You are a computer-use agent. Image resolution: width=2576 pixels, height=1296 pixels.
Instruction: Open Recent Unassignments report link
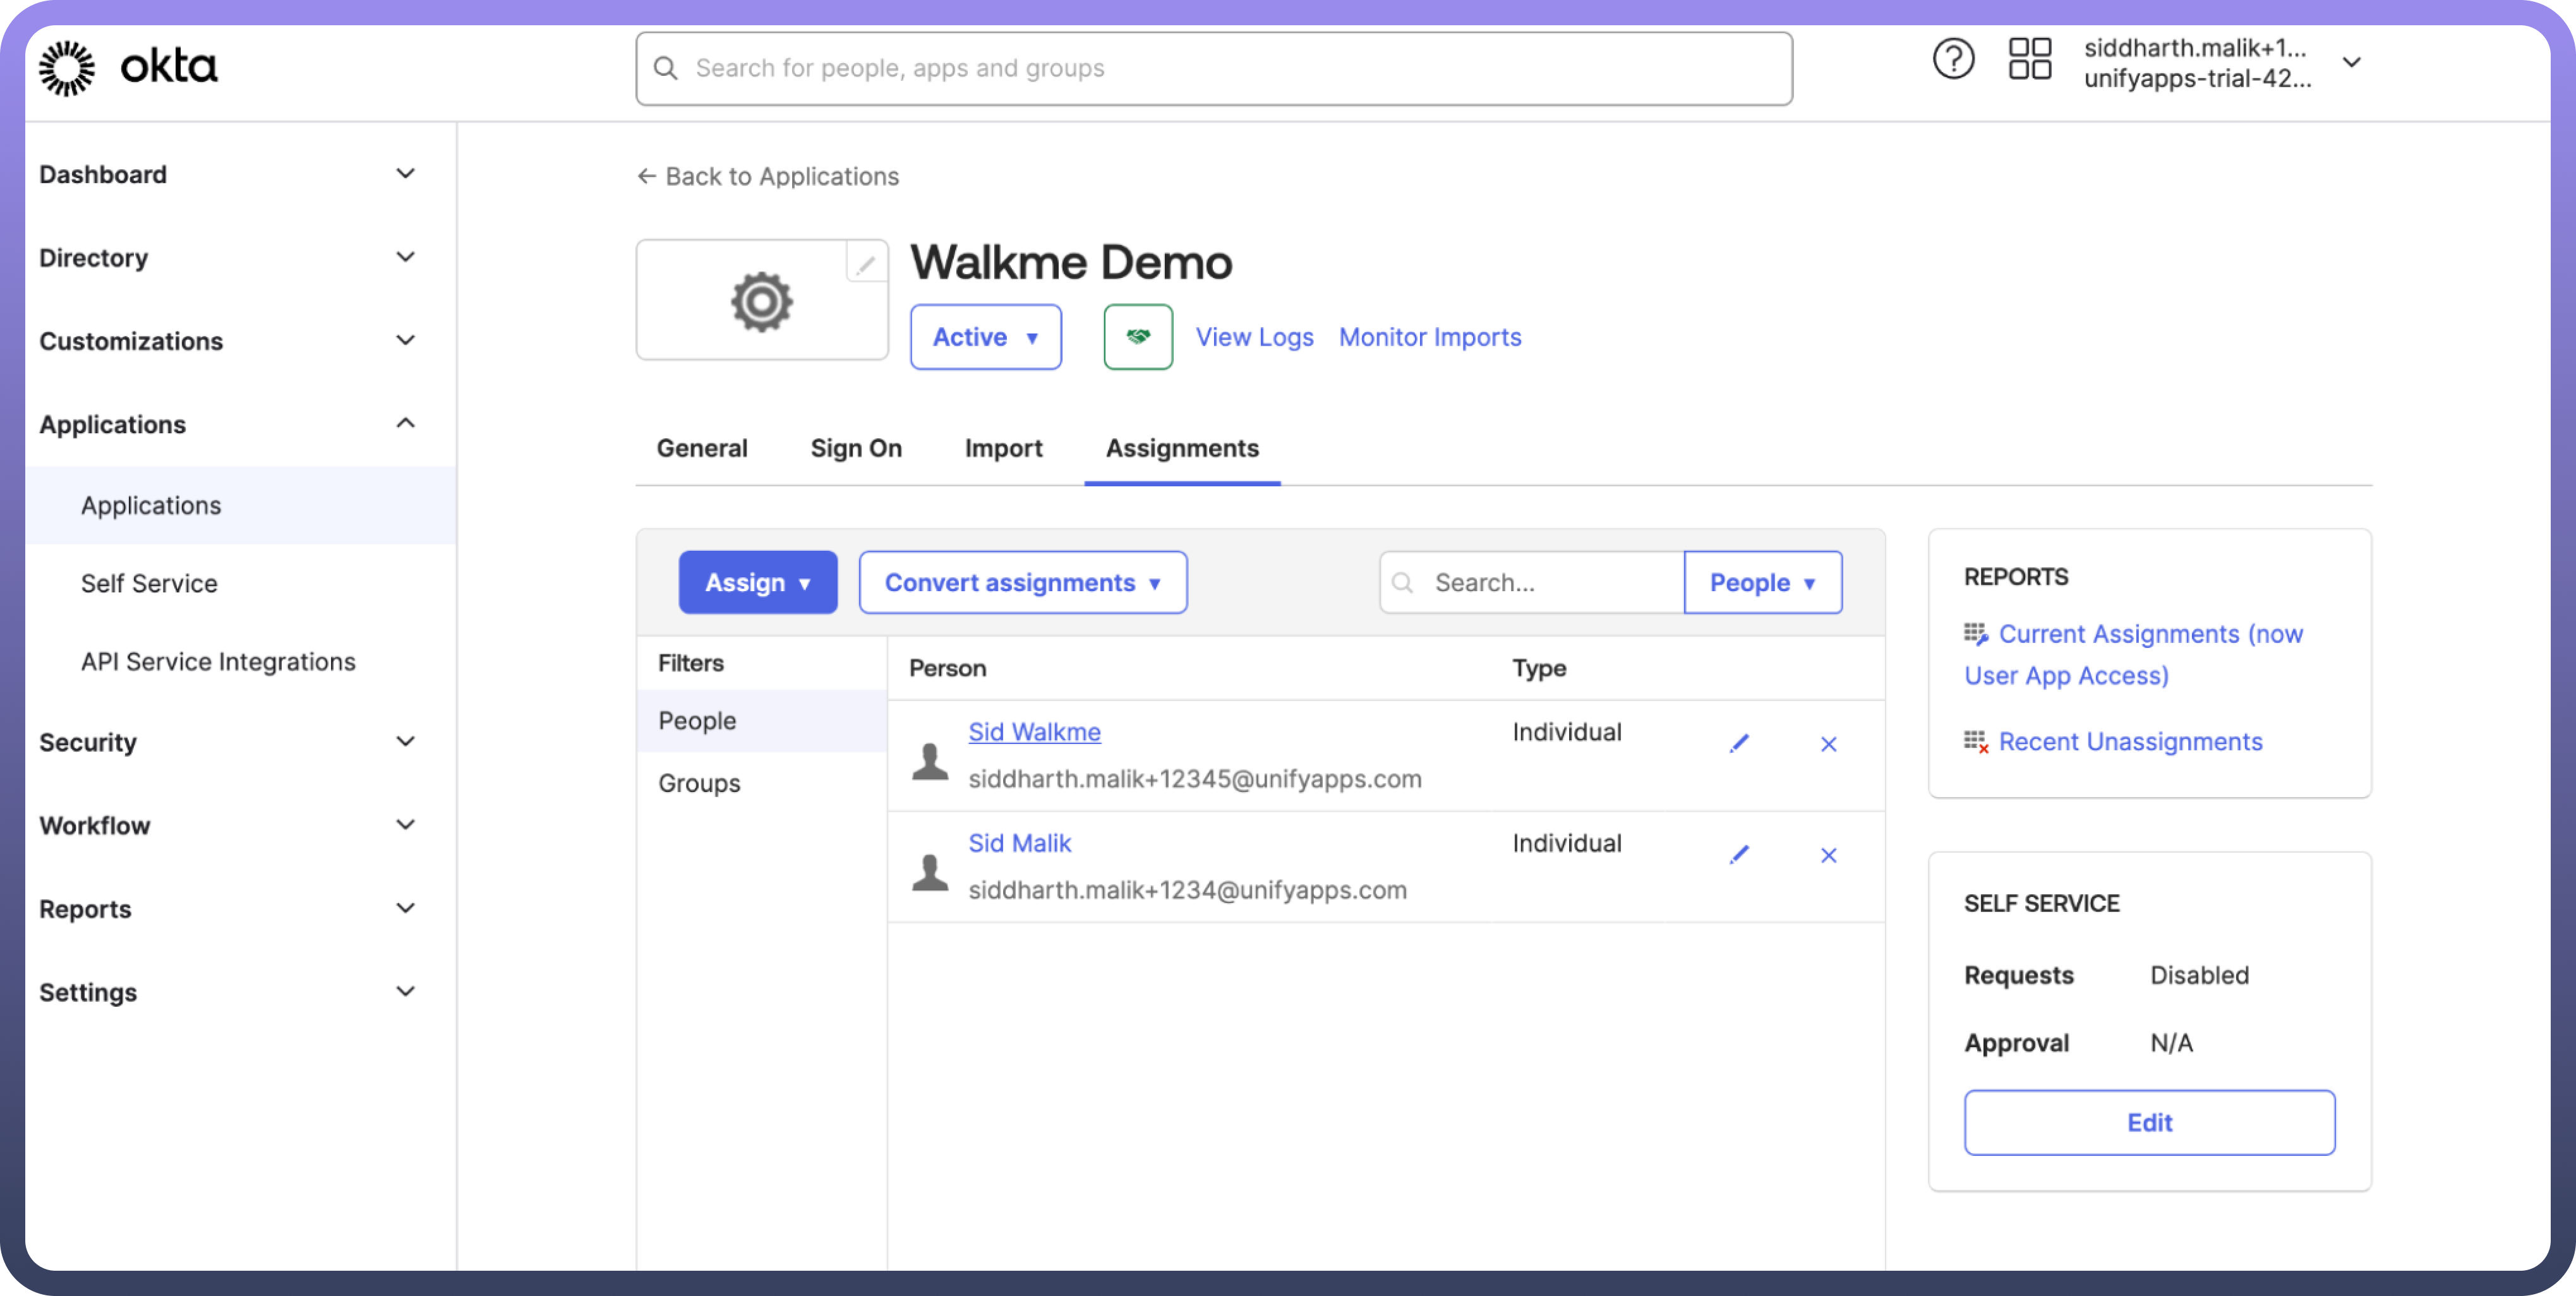pos(2130,742)
